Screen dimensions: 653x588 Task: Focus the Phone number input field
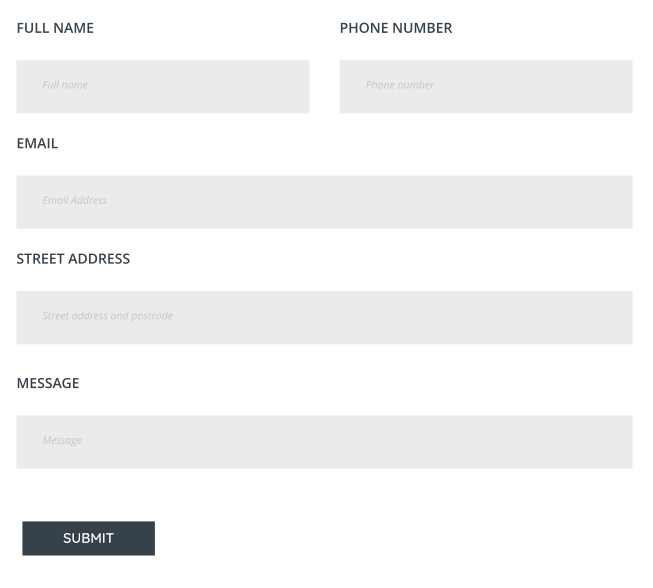485,86
